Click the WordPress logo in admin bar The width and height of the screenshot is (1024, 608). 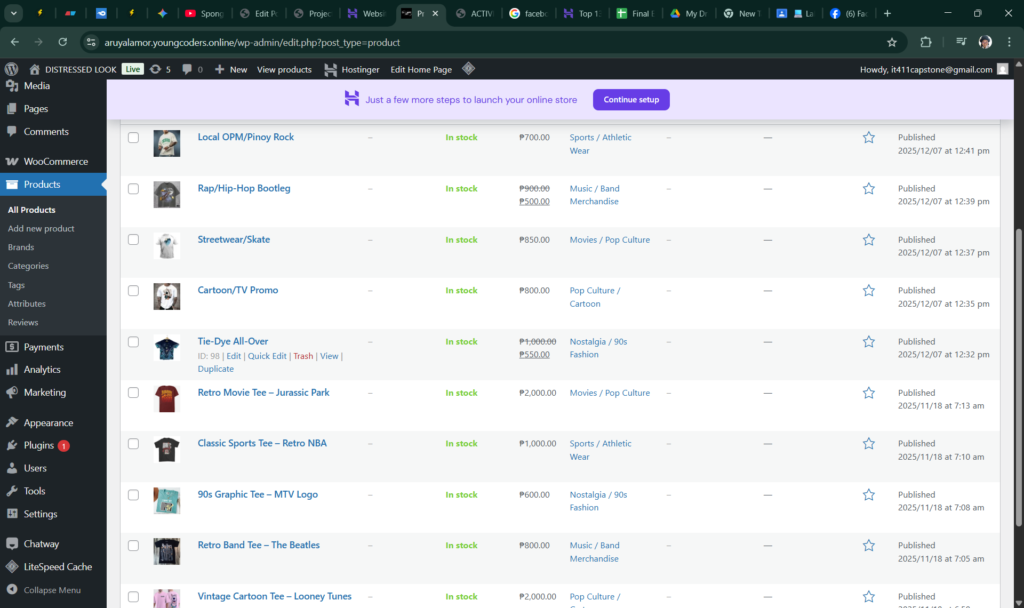12,69
